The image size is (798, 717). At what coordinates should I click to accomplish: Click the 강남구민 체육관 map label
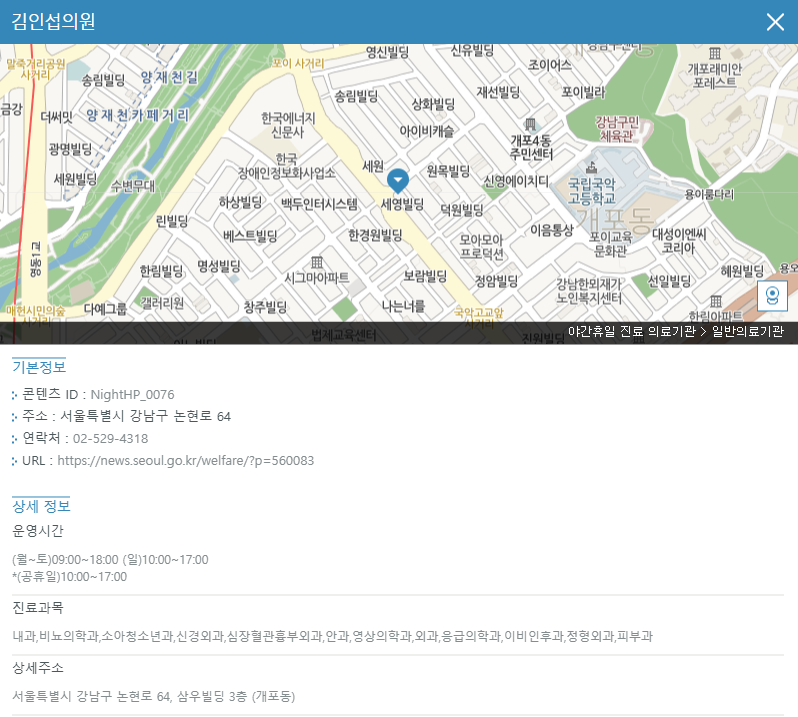coord(617,129)
